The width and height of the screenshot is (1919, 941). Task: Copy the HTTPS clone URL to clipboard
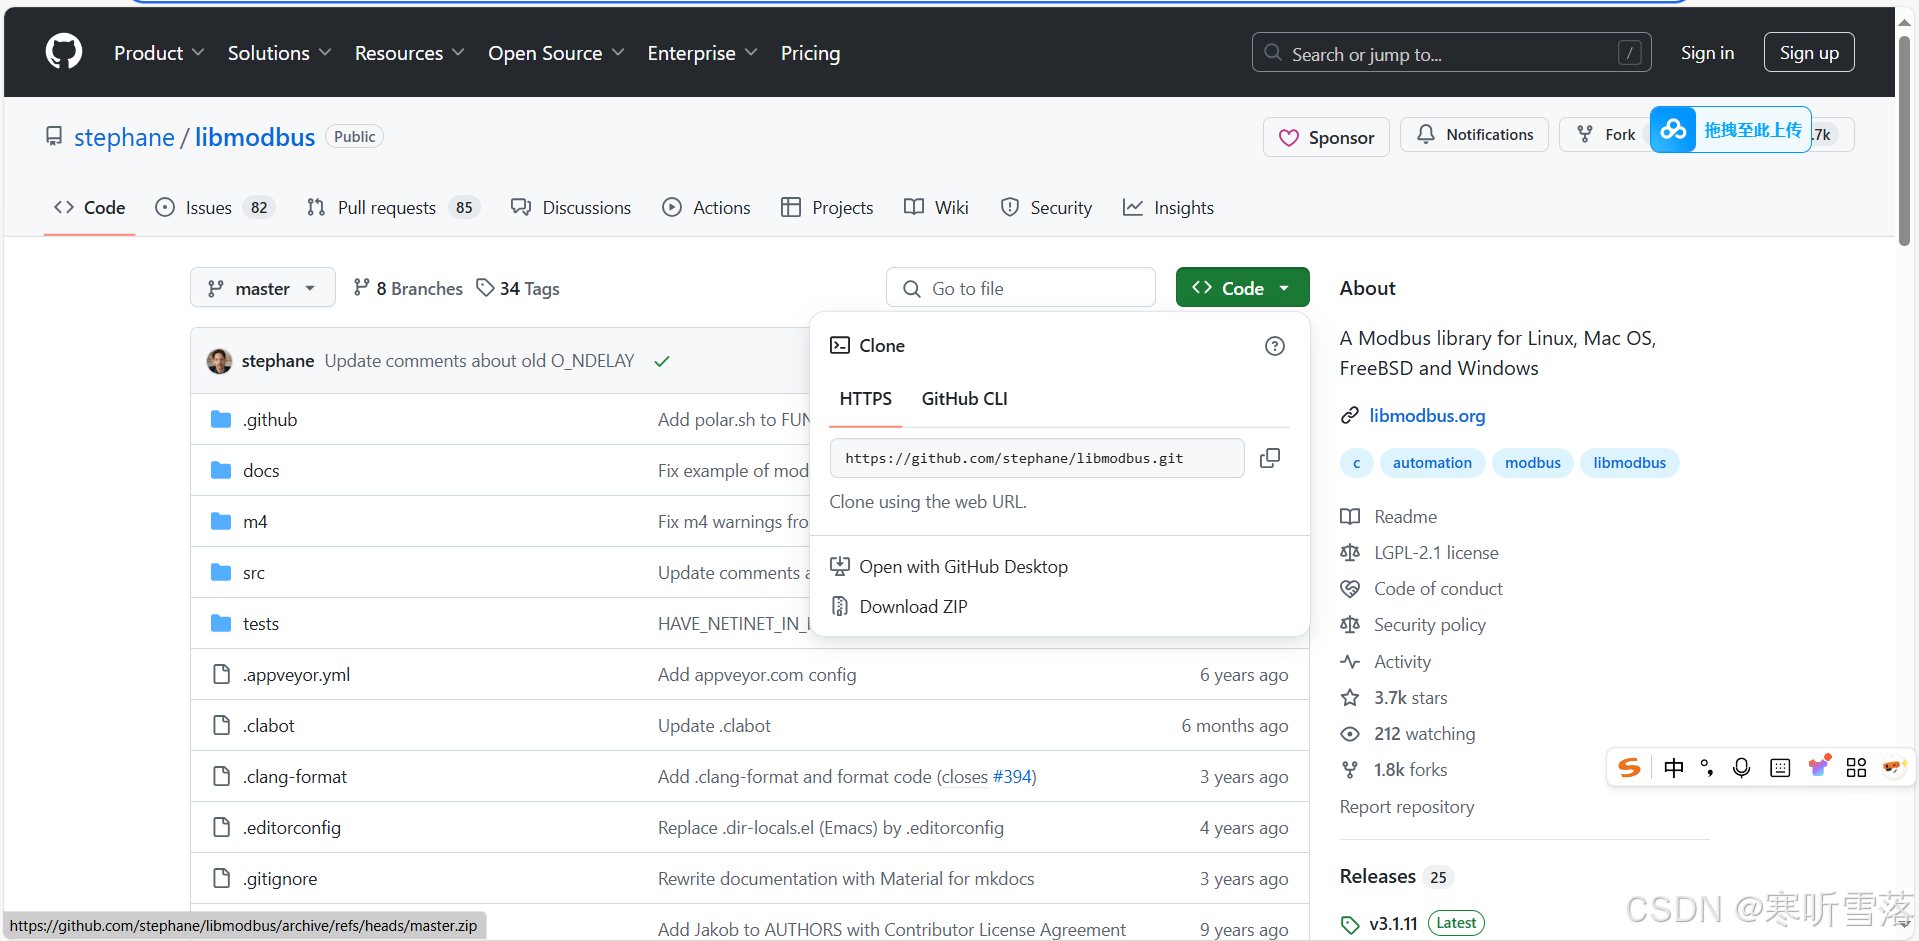(1270, 458)
